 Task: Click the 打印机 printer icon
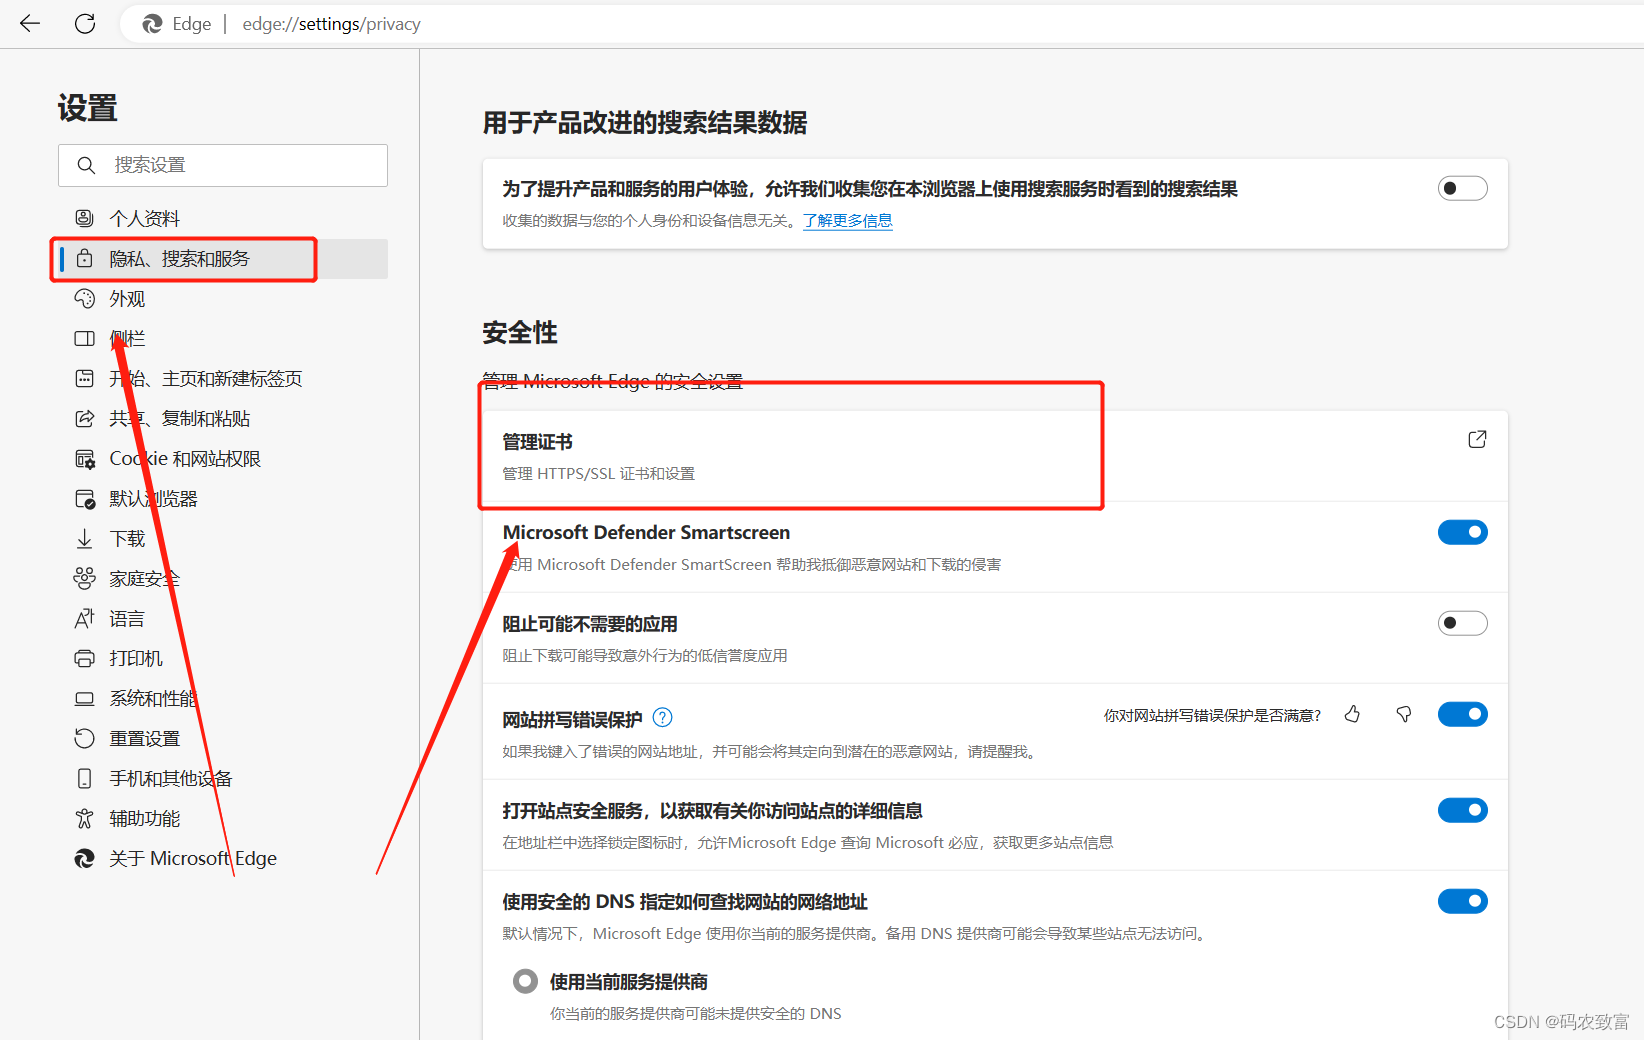point(85,658)
